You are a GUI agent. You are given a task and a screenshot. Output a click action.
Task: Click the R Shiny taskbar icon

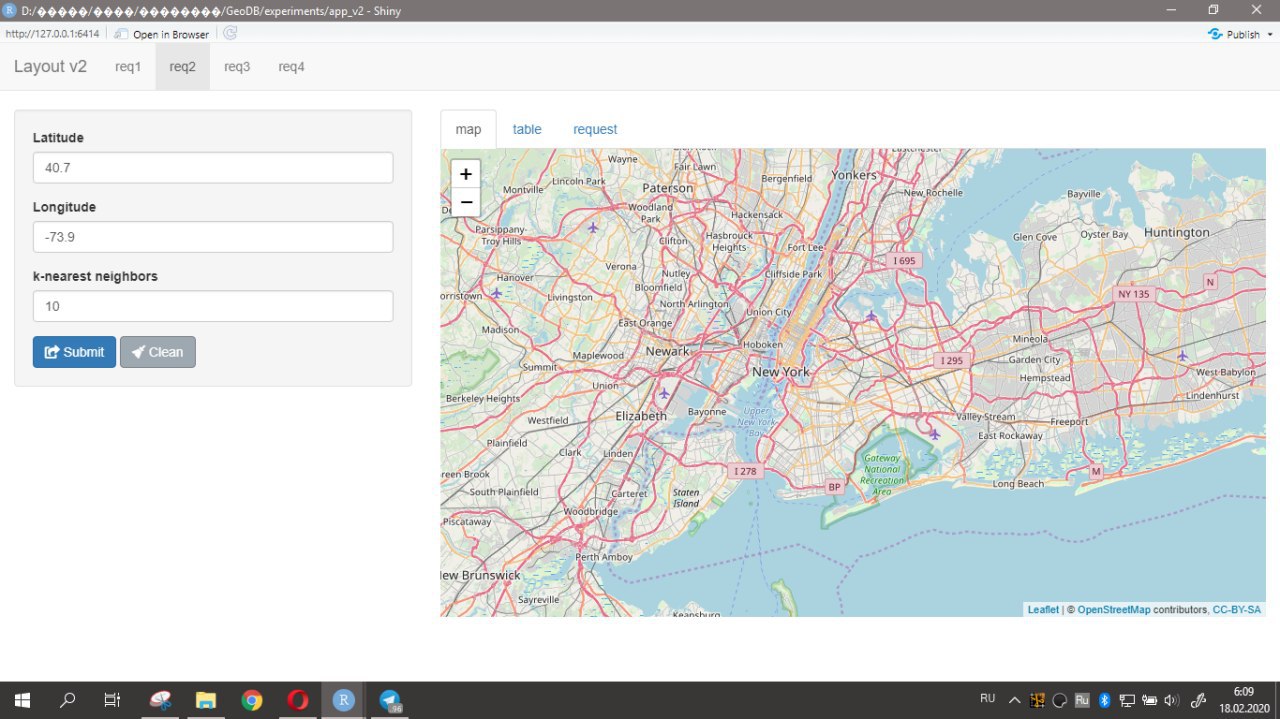click(342, 700)
